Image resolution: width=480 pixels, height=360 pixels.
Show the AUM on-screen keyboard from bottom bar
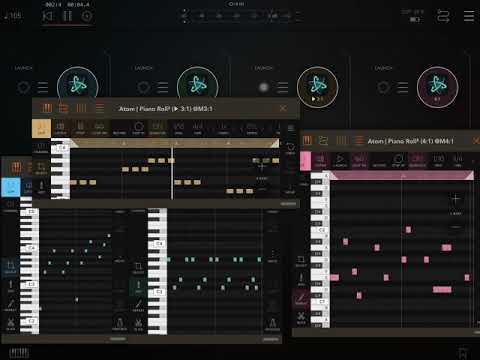click(x=19, y=352)
